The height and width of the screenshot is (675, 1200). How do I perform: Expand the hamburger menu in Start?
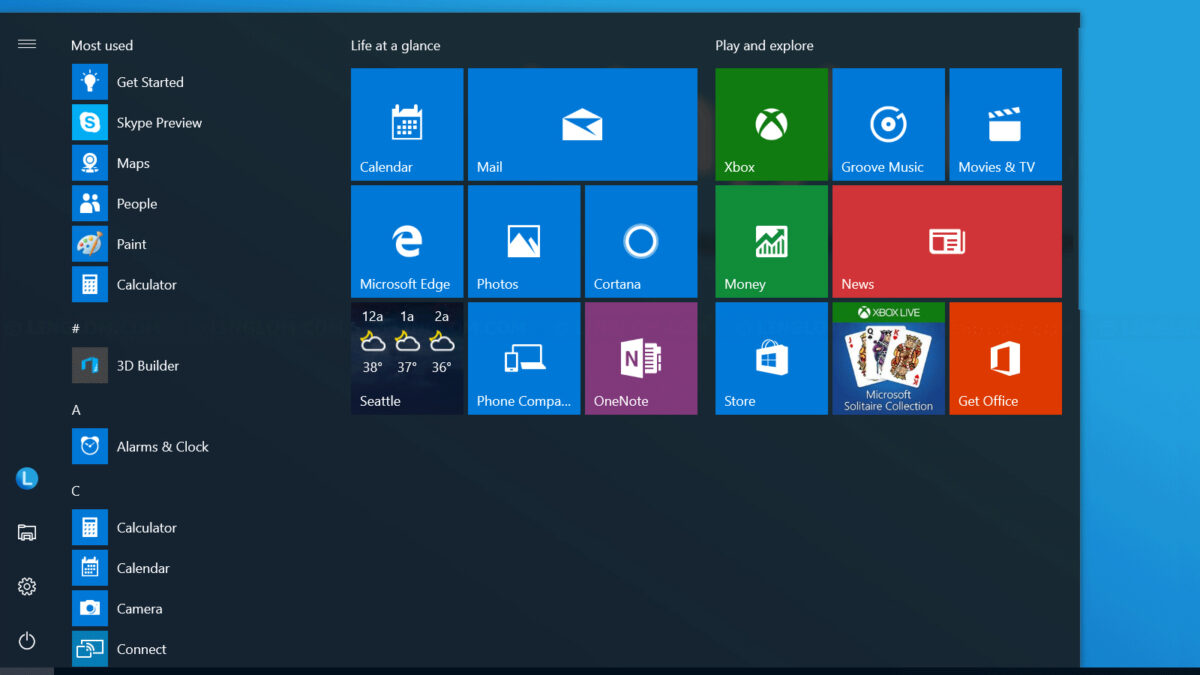pyautogui.click(x=27, y=44)
